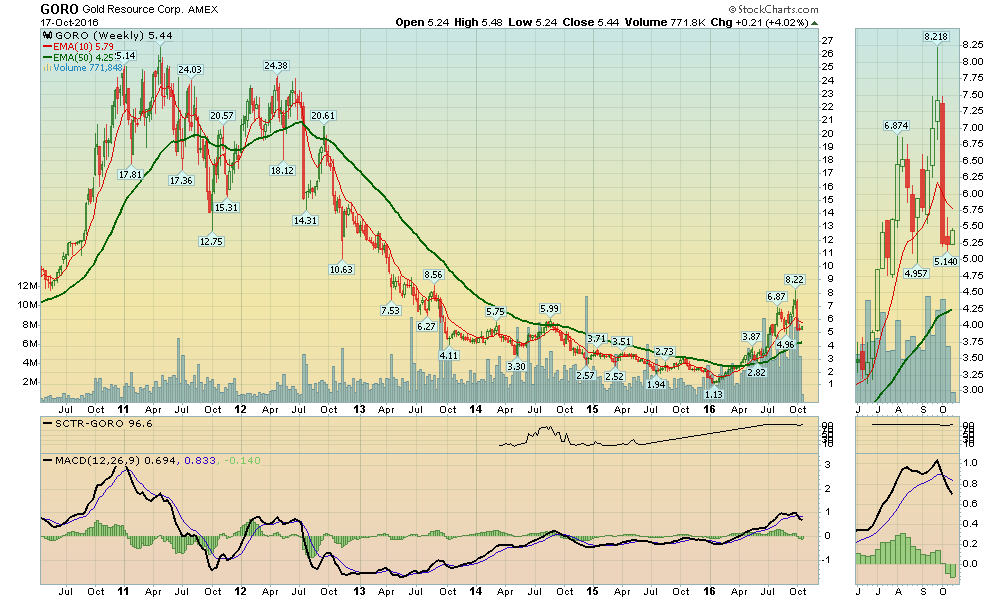Click the volume bars icon in the legend
The width and height of the screenshot is (1000, 600).
tap(47, 68)
